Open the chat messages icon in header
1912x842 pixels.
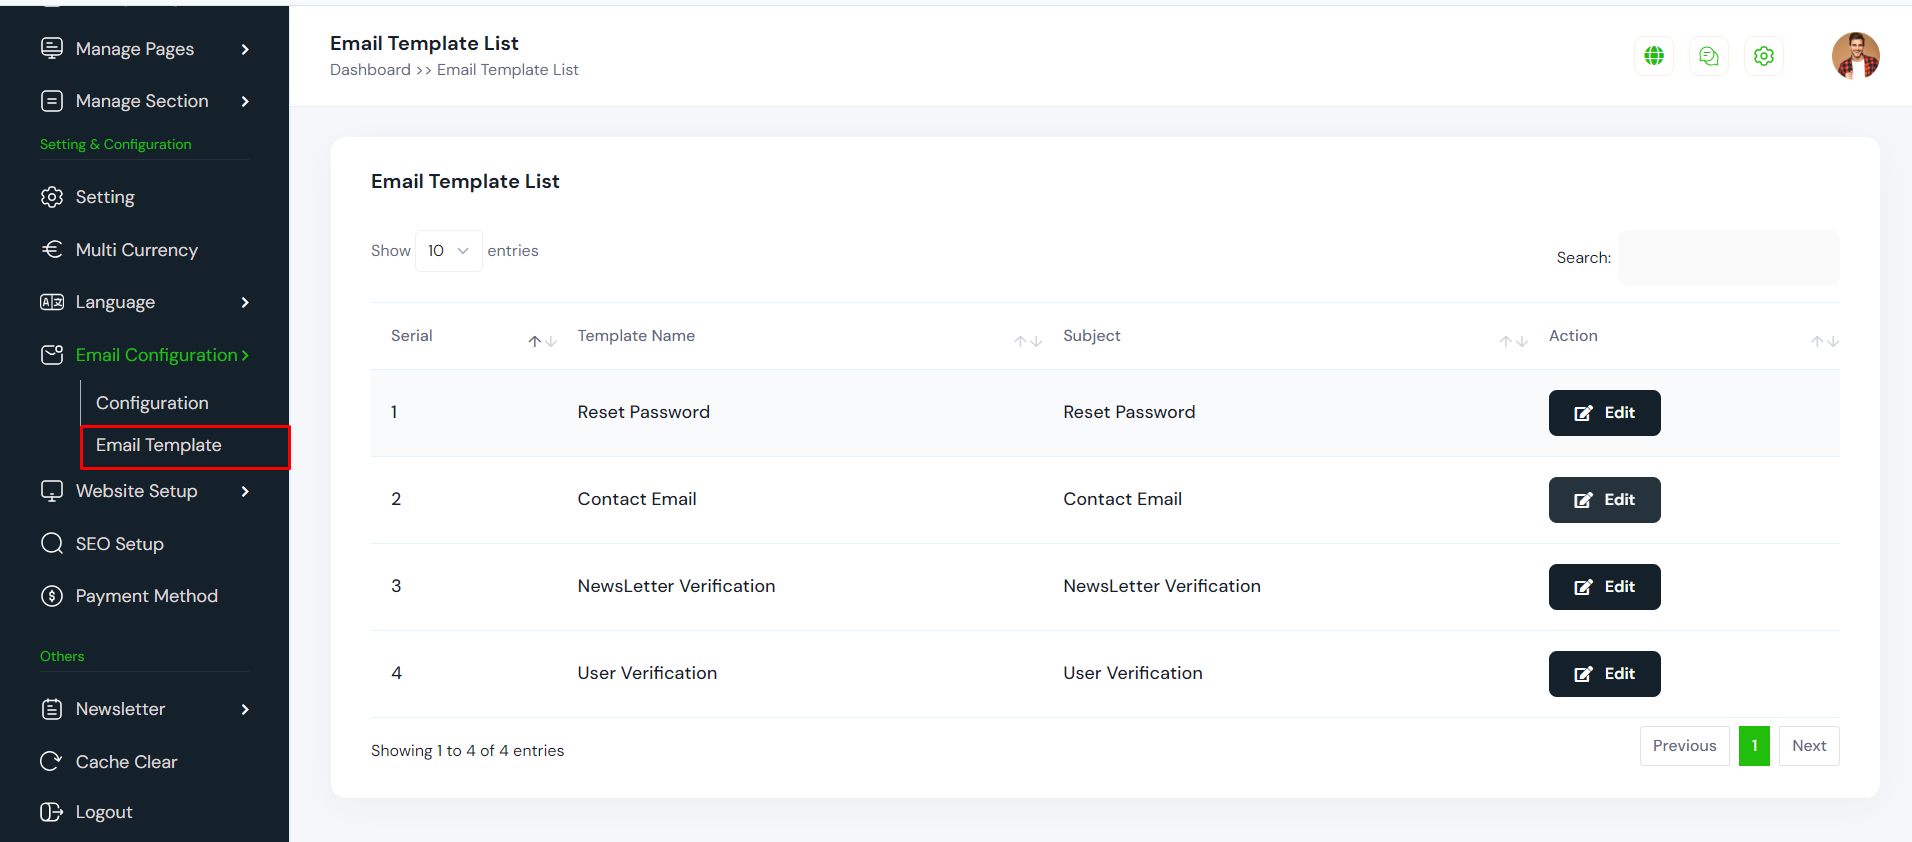[1709, 56]
